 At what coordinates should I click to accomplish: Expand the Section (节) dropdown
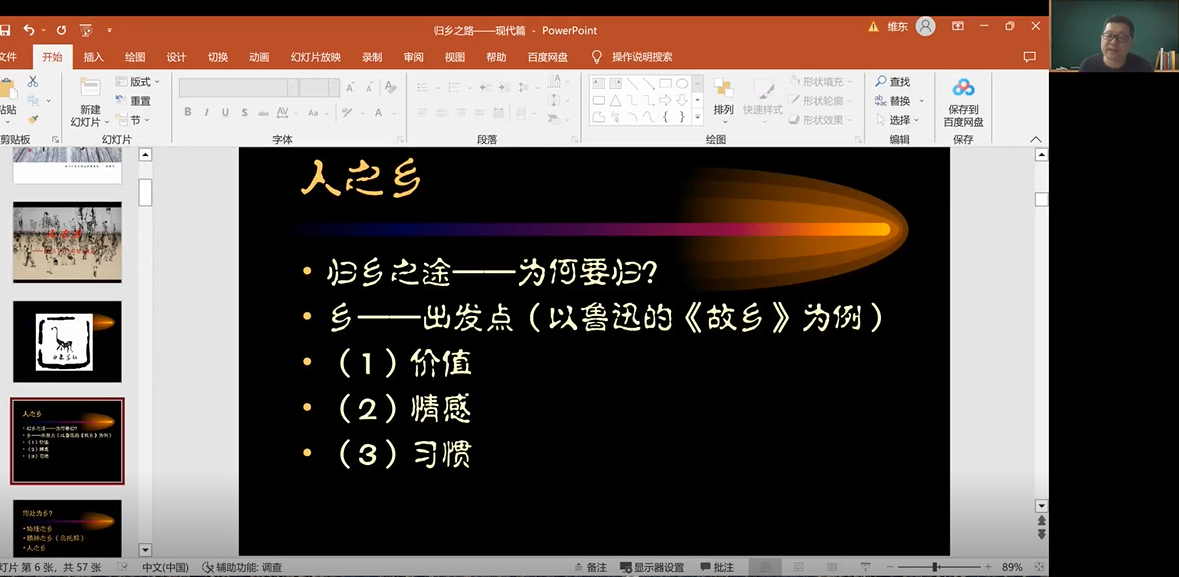[x=133, y=120]
